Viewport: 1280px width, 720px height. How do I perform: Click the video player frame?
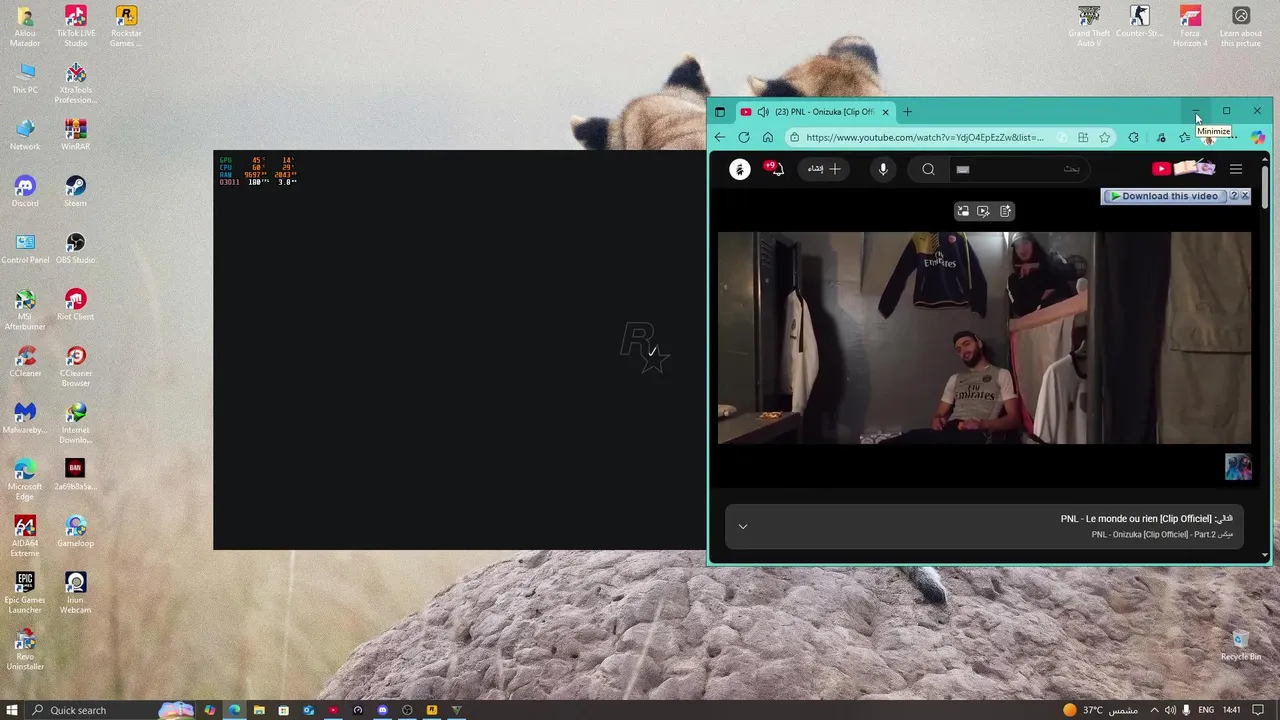tap(984, 338)
